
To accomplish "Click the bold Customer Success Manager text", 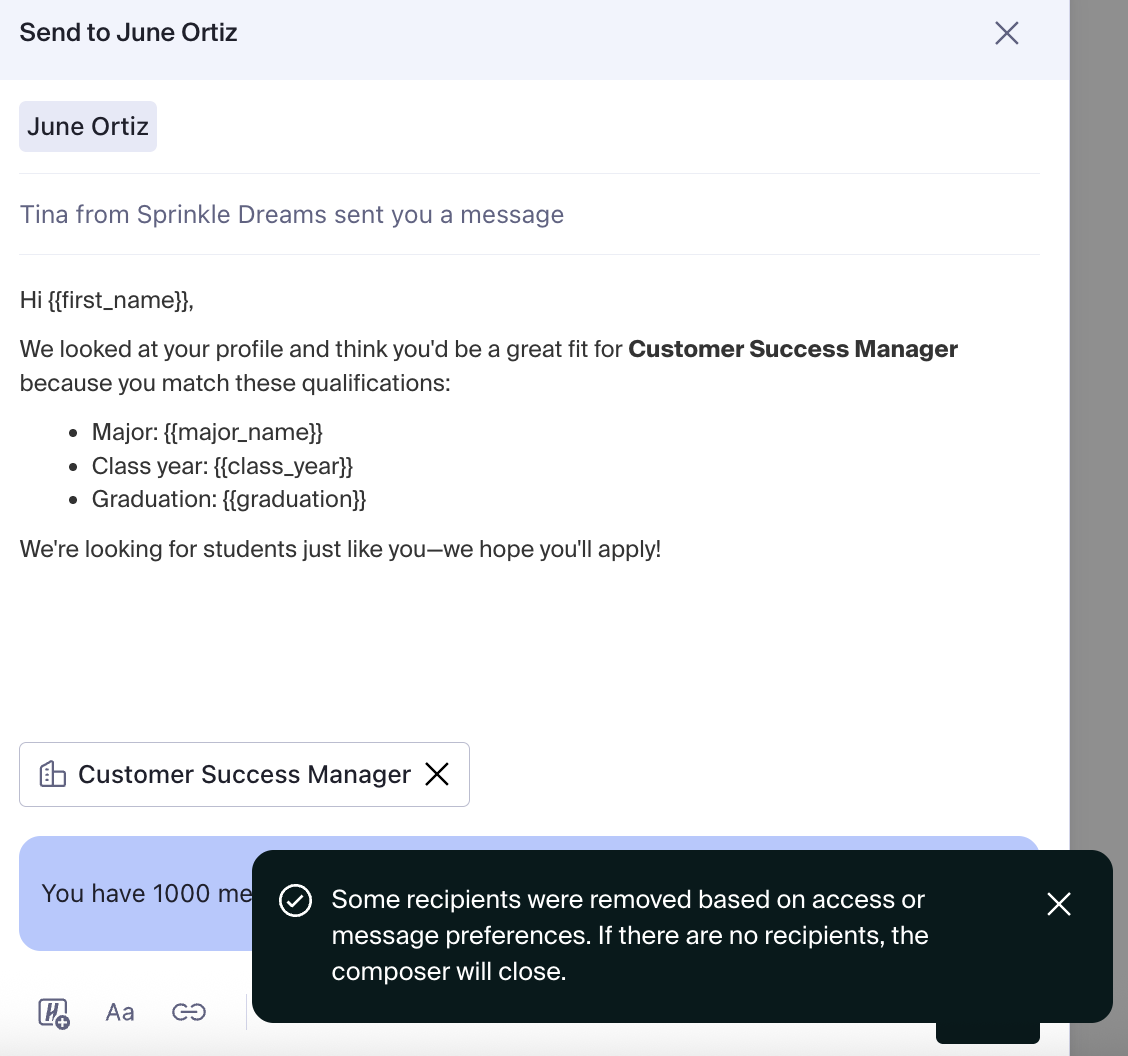I will coord(793,349).
